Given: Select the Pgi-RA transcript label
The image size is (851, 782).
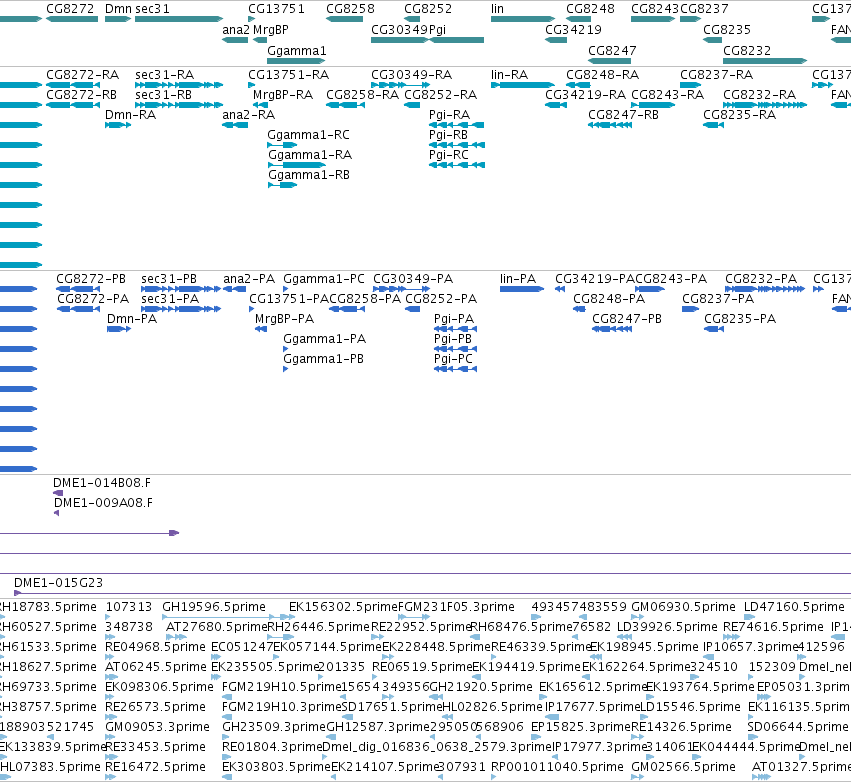Looking at the screenshot, I should click(449, 115).
